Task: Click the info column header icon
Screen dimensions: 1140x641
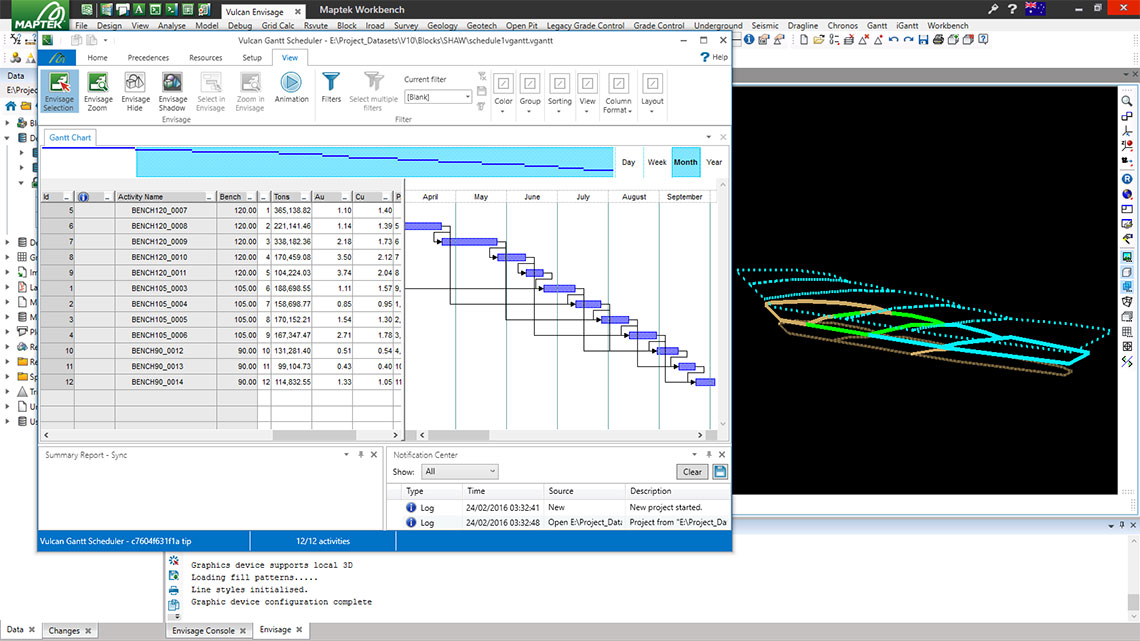Action: (x=83, y=197)
